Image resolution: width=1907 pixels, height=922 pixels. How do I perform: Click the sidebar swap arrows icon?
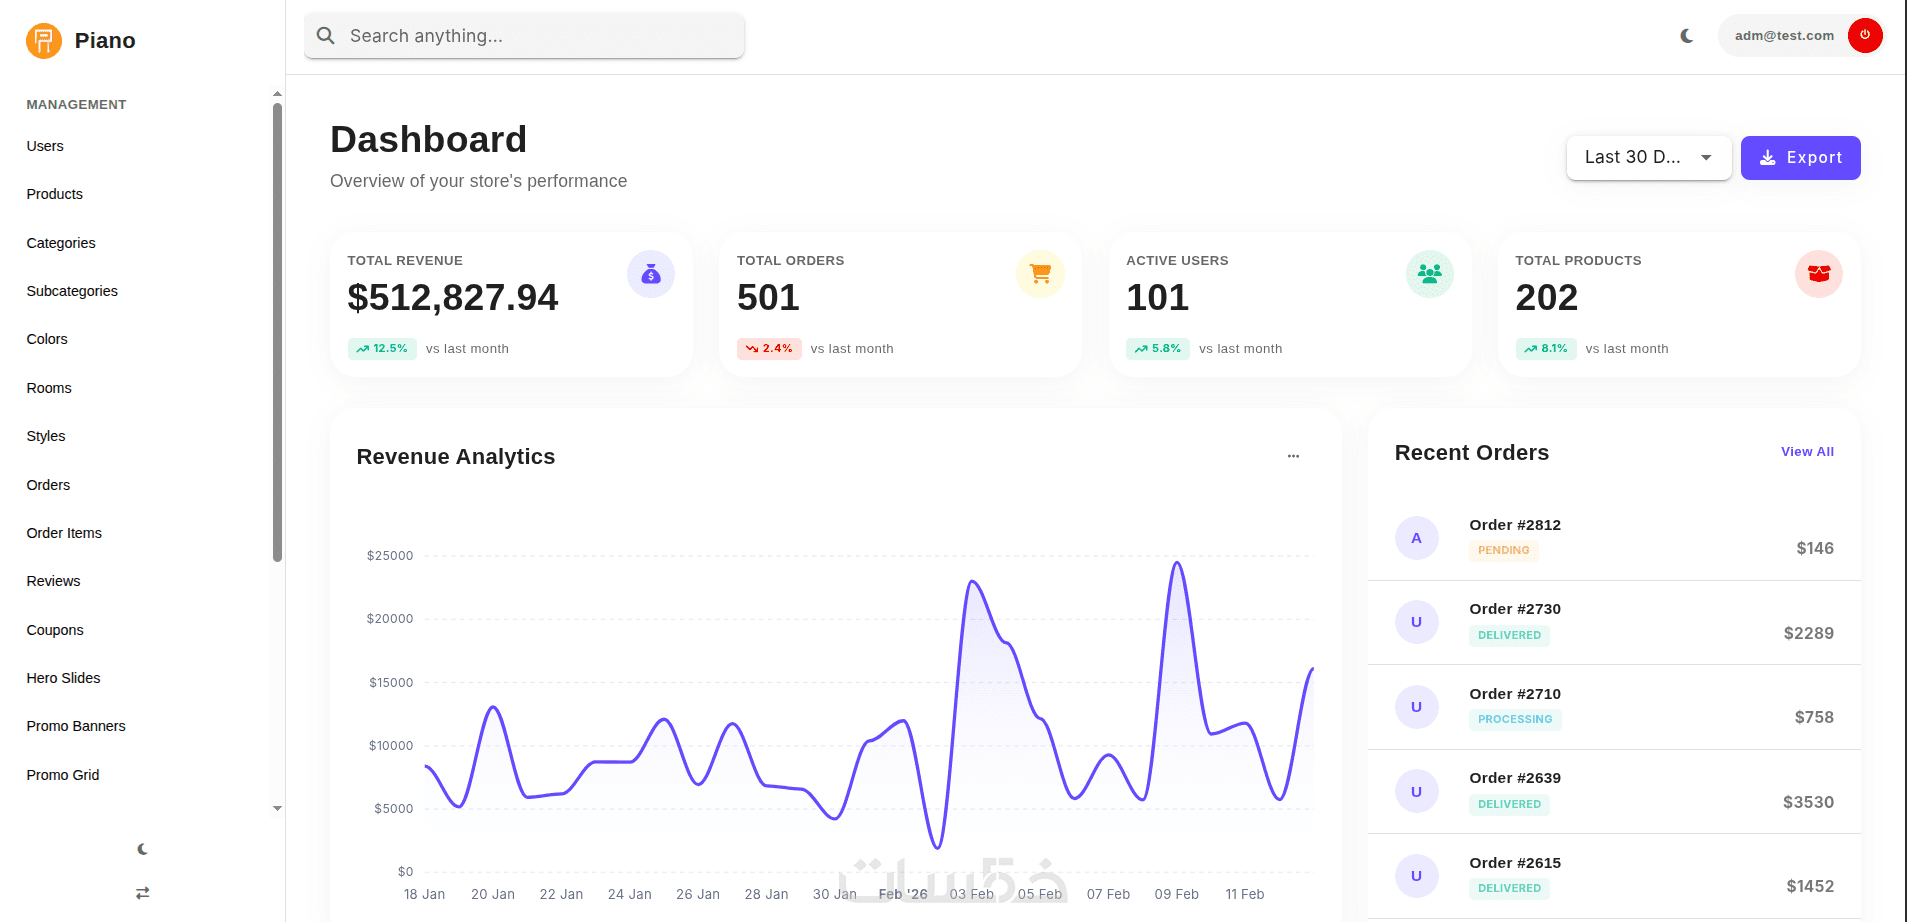click(x=143, y=893)
